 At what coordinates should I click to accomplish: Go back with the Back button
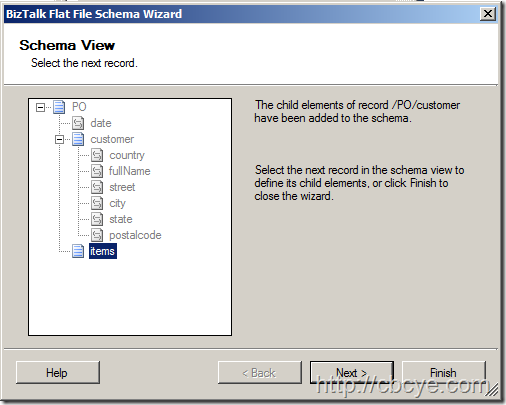(x=260, y=373)
